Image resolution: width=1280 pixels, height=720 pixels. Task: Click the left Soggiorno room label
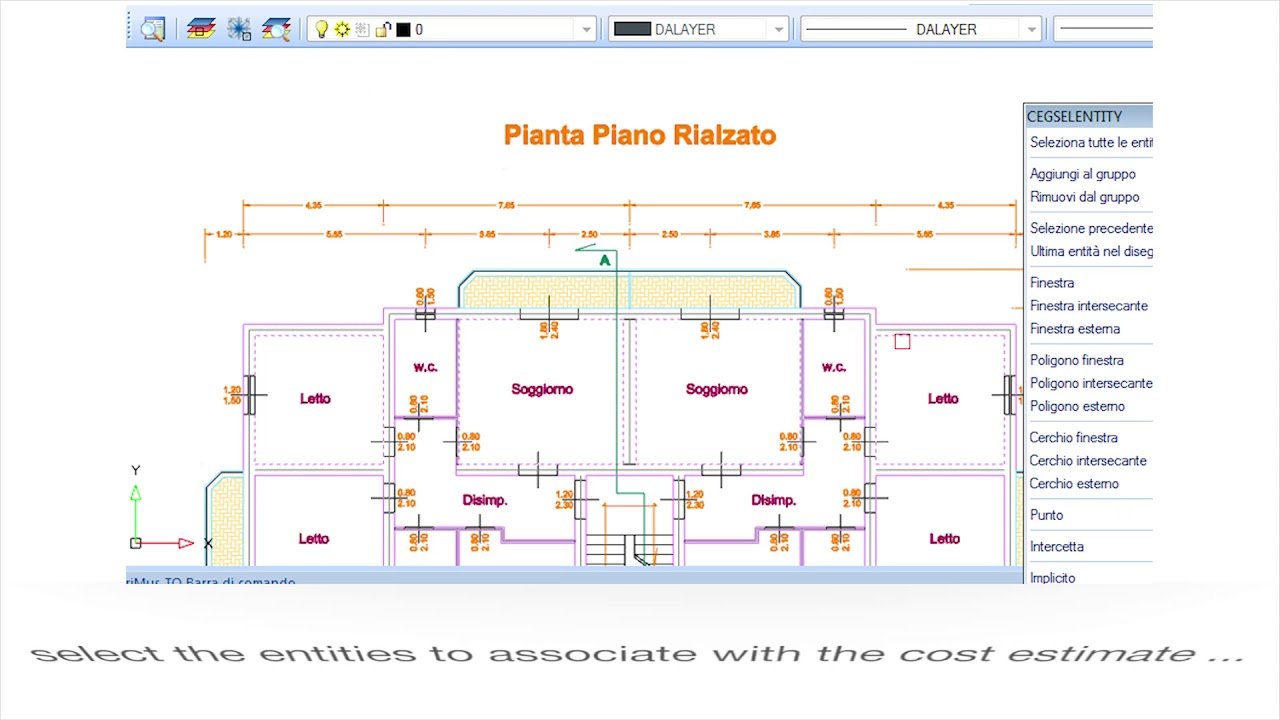click(542, 390)
